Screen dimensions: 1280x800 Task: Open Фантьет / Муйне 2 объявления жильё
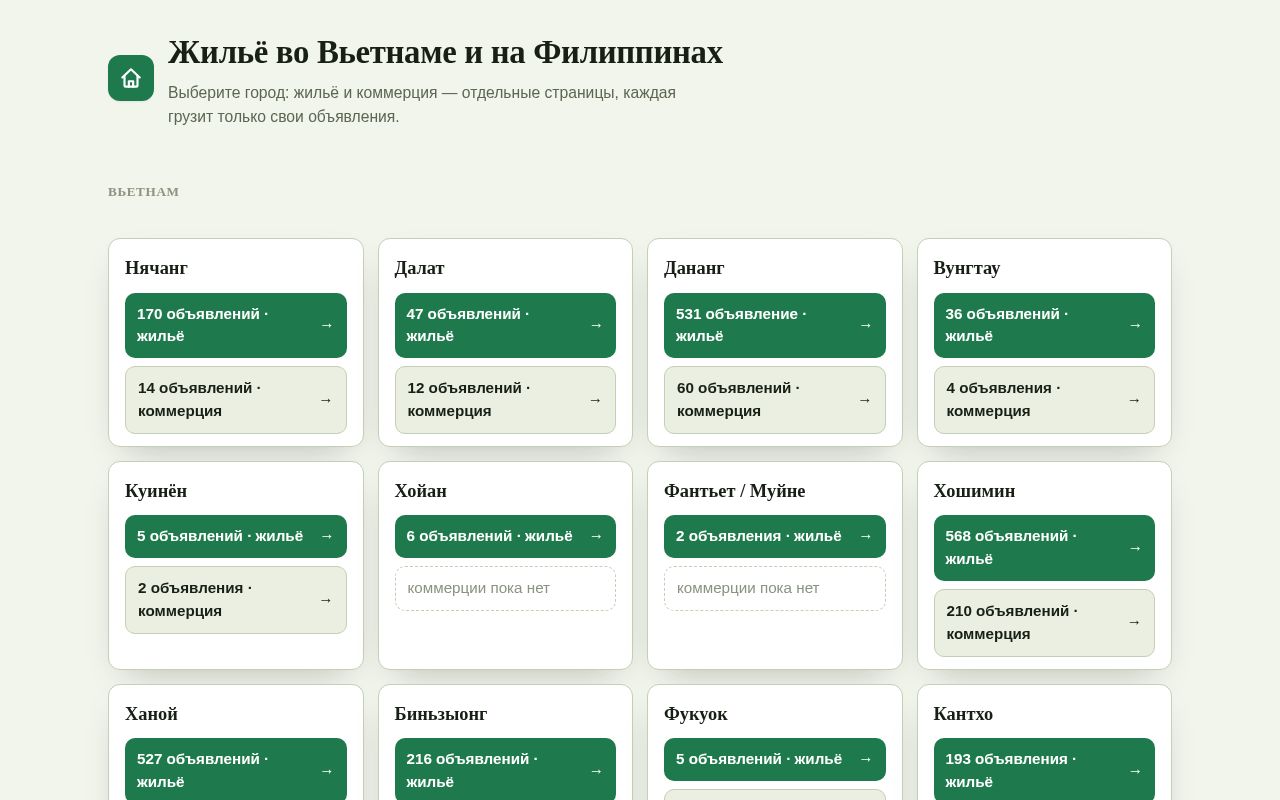(x=775, y=536)
